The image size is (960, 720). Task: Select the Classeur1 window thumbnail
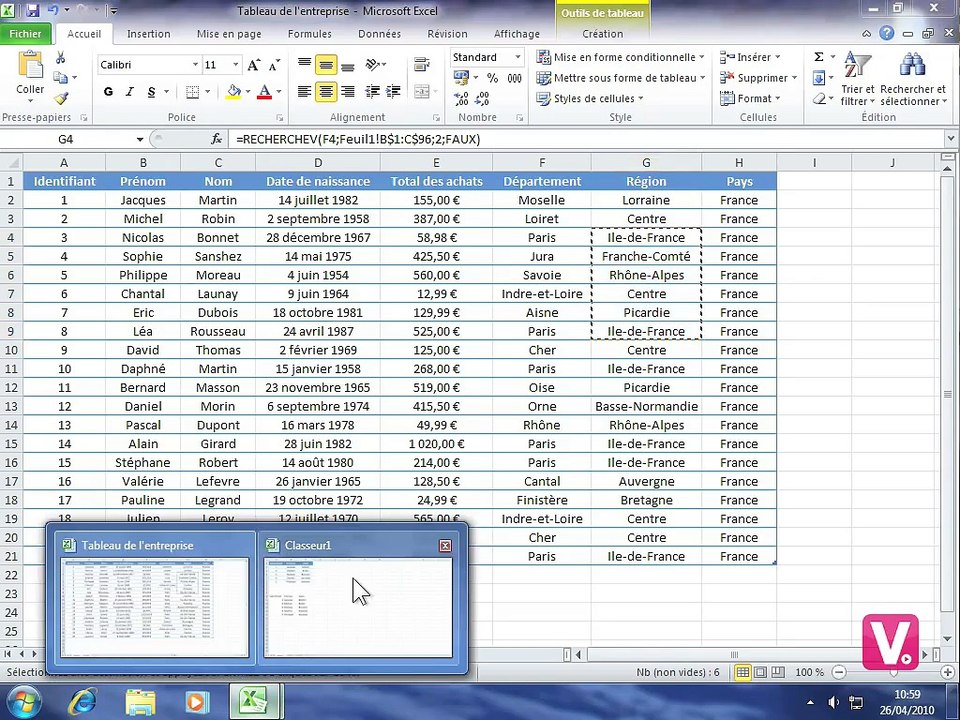click(x=359, y=598)
